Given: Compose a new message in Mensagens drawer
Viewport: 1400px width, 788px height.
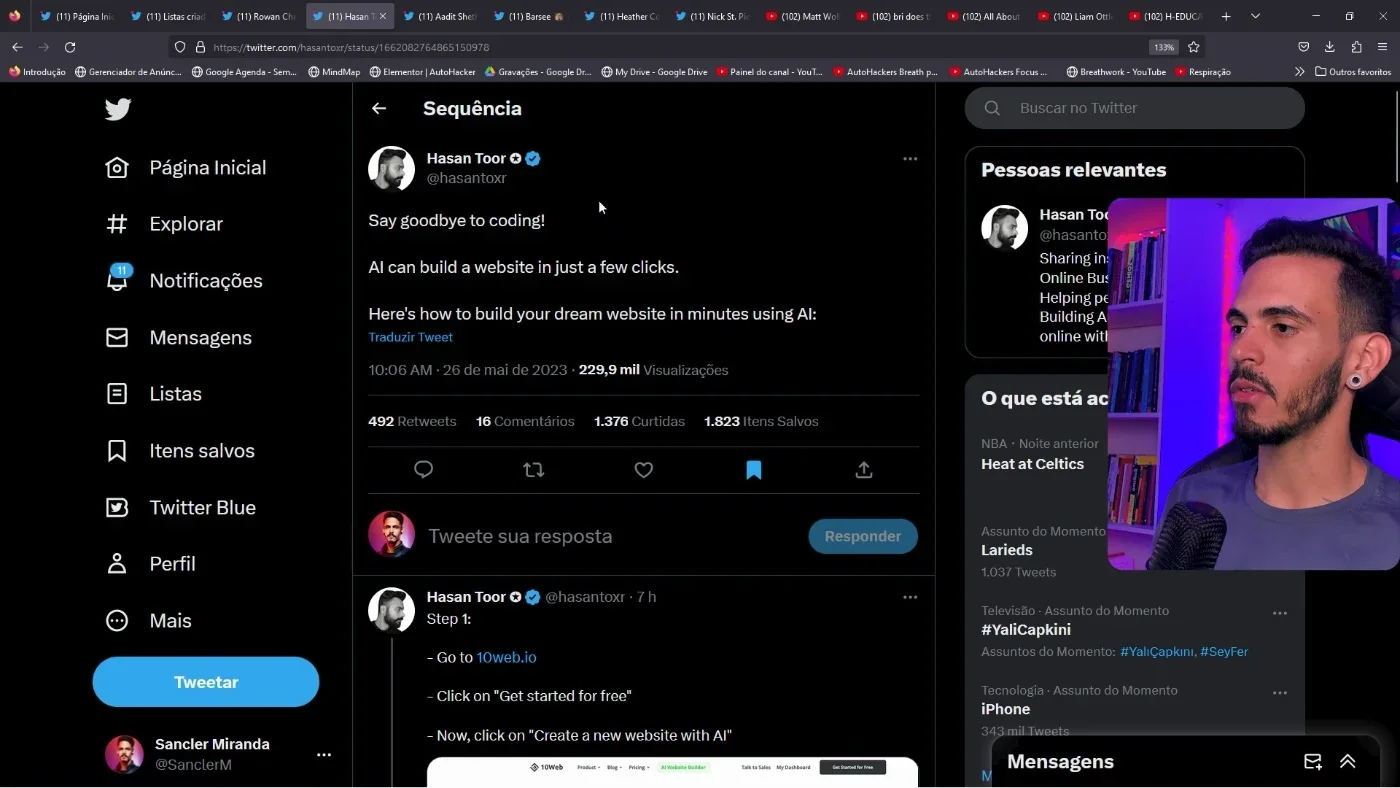Looking at the screenshot, I should point(1313,762).
